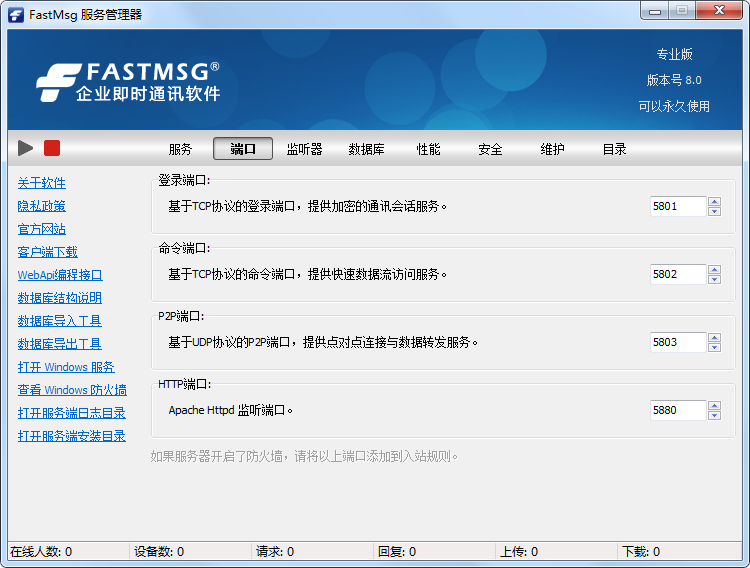The height and width of the screenshot is (568, 750).
Task: Increase the command port 5802 value
Action: click(x=715, y=269)
